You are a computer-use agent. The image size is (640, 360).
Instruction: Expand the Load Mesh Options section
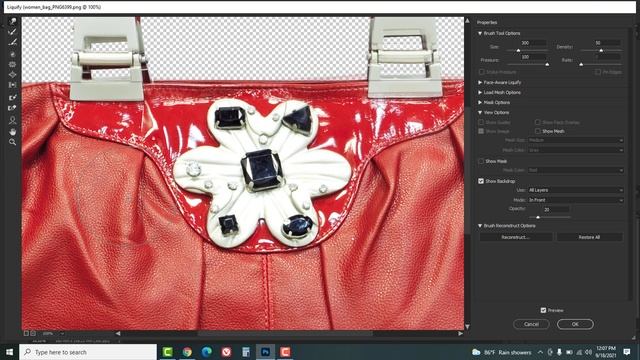(x=480, y=93)
